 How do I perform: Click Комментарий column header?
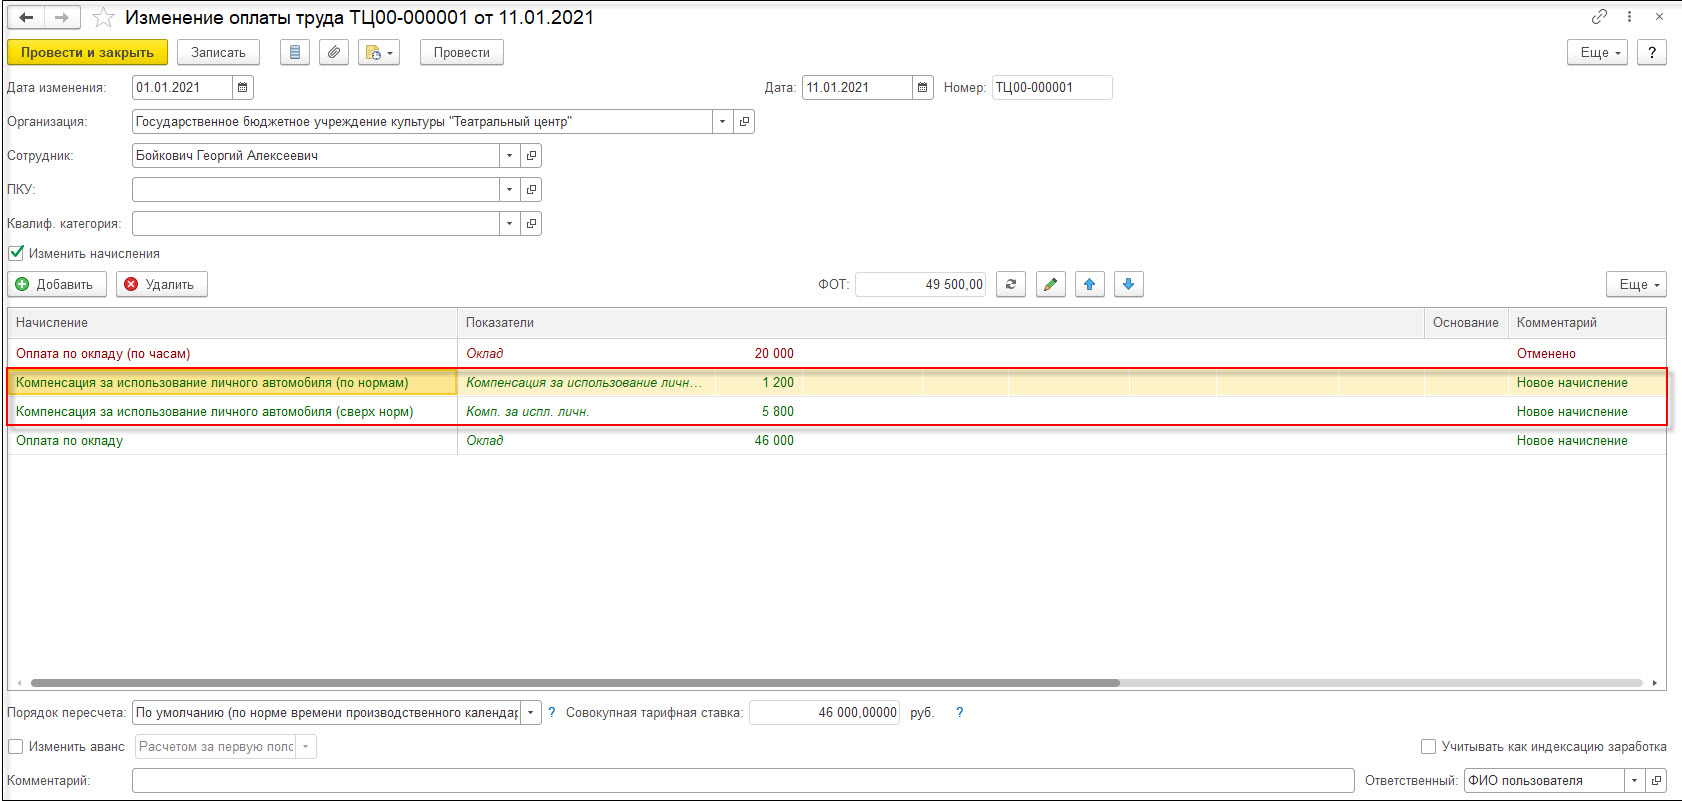[1587, 322]
